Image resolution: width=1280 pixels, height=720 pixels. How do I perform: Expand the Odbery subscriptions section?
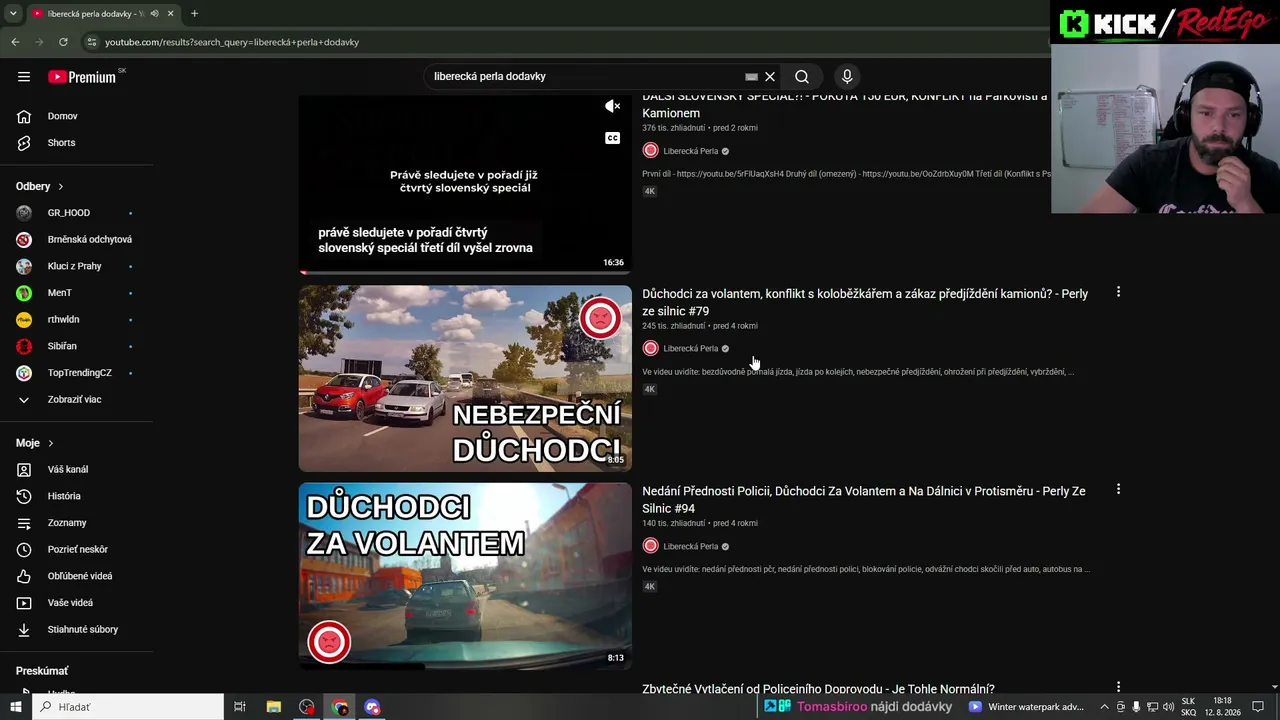point(40,186)
